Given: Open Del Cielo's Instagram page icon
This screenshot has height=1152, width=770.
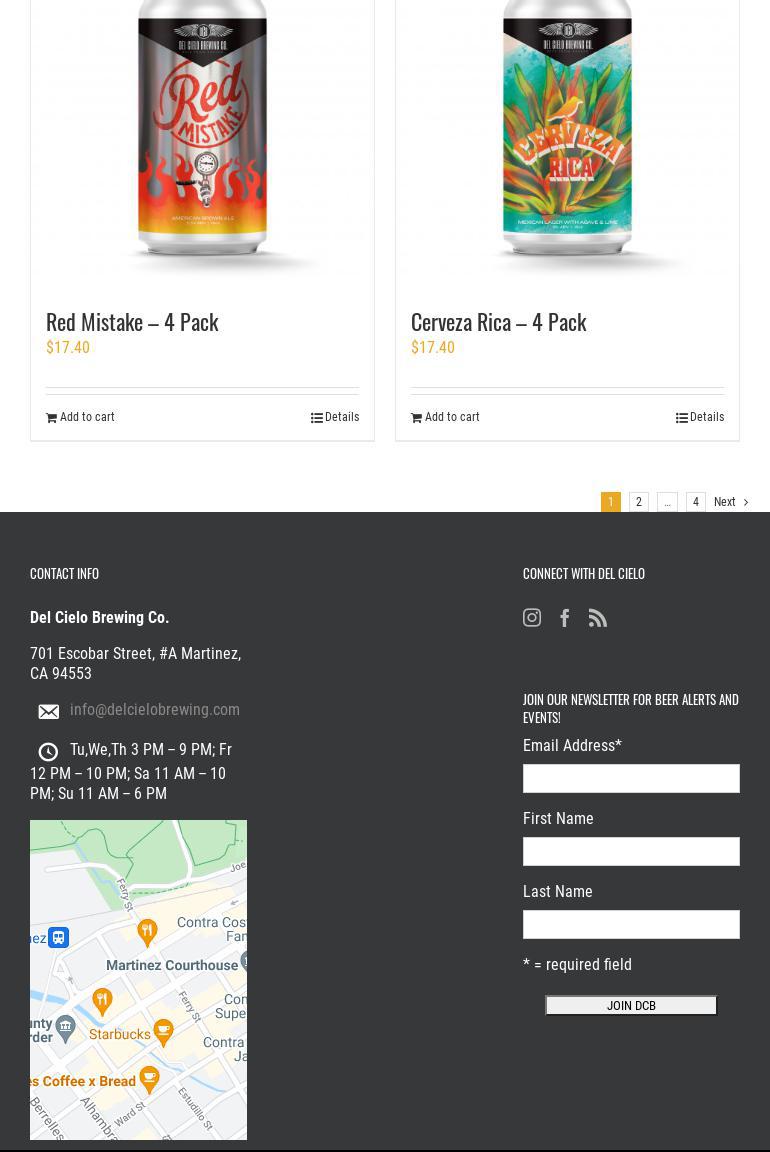Looking at the screenshot, I should click(x=532, y=618).
